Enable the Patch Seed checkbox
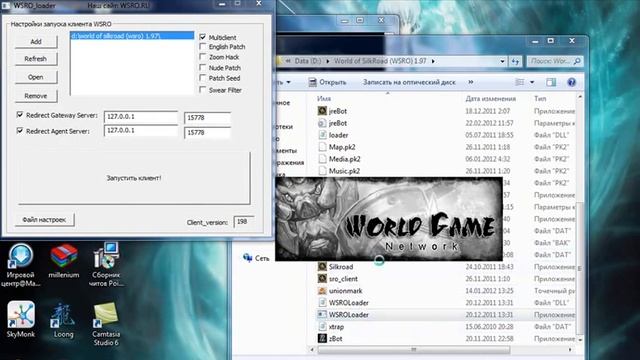 tap(202, 78)
